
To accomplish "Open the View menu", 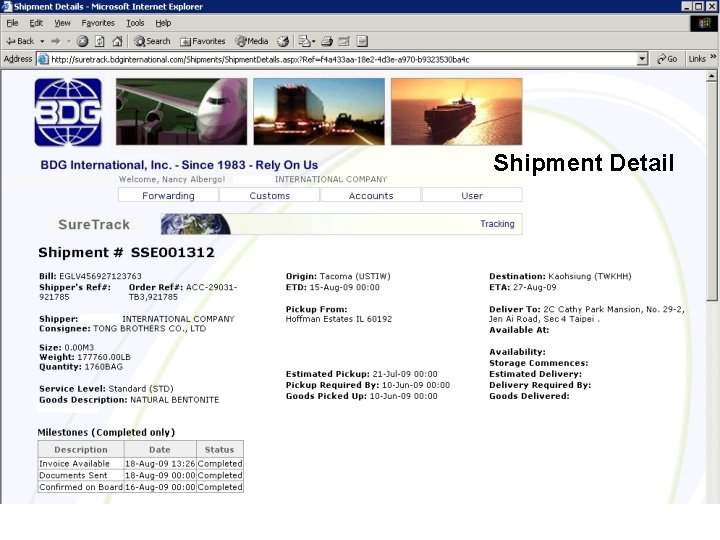I will coord(62,23).
